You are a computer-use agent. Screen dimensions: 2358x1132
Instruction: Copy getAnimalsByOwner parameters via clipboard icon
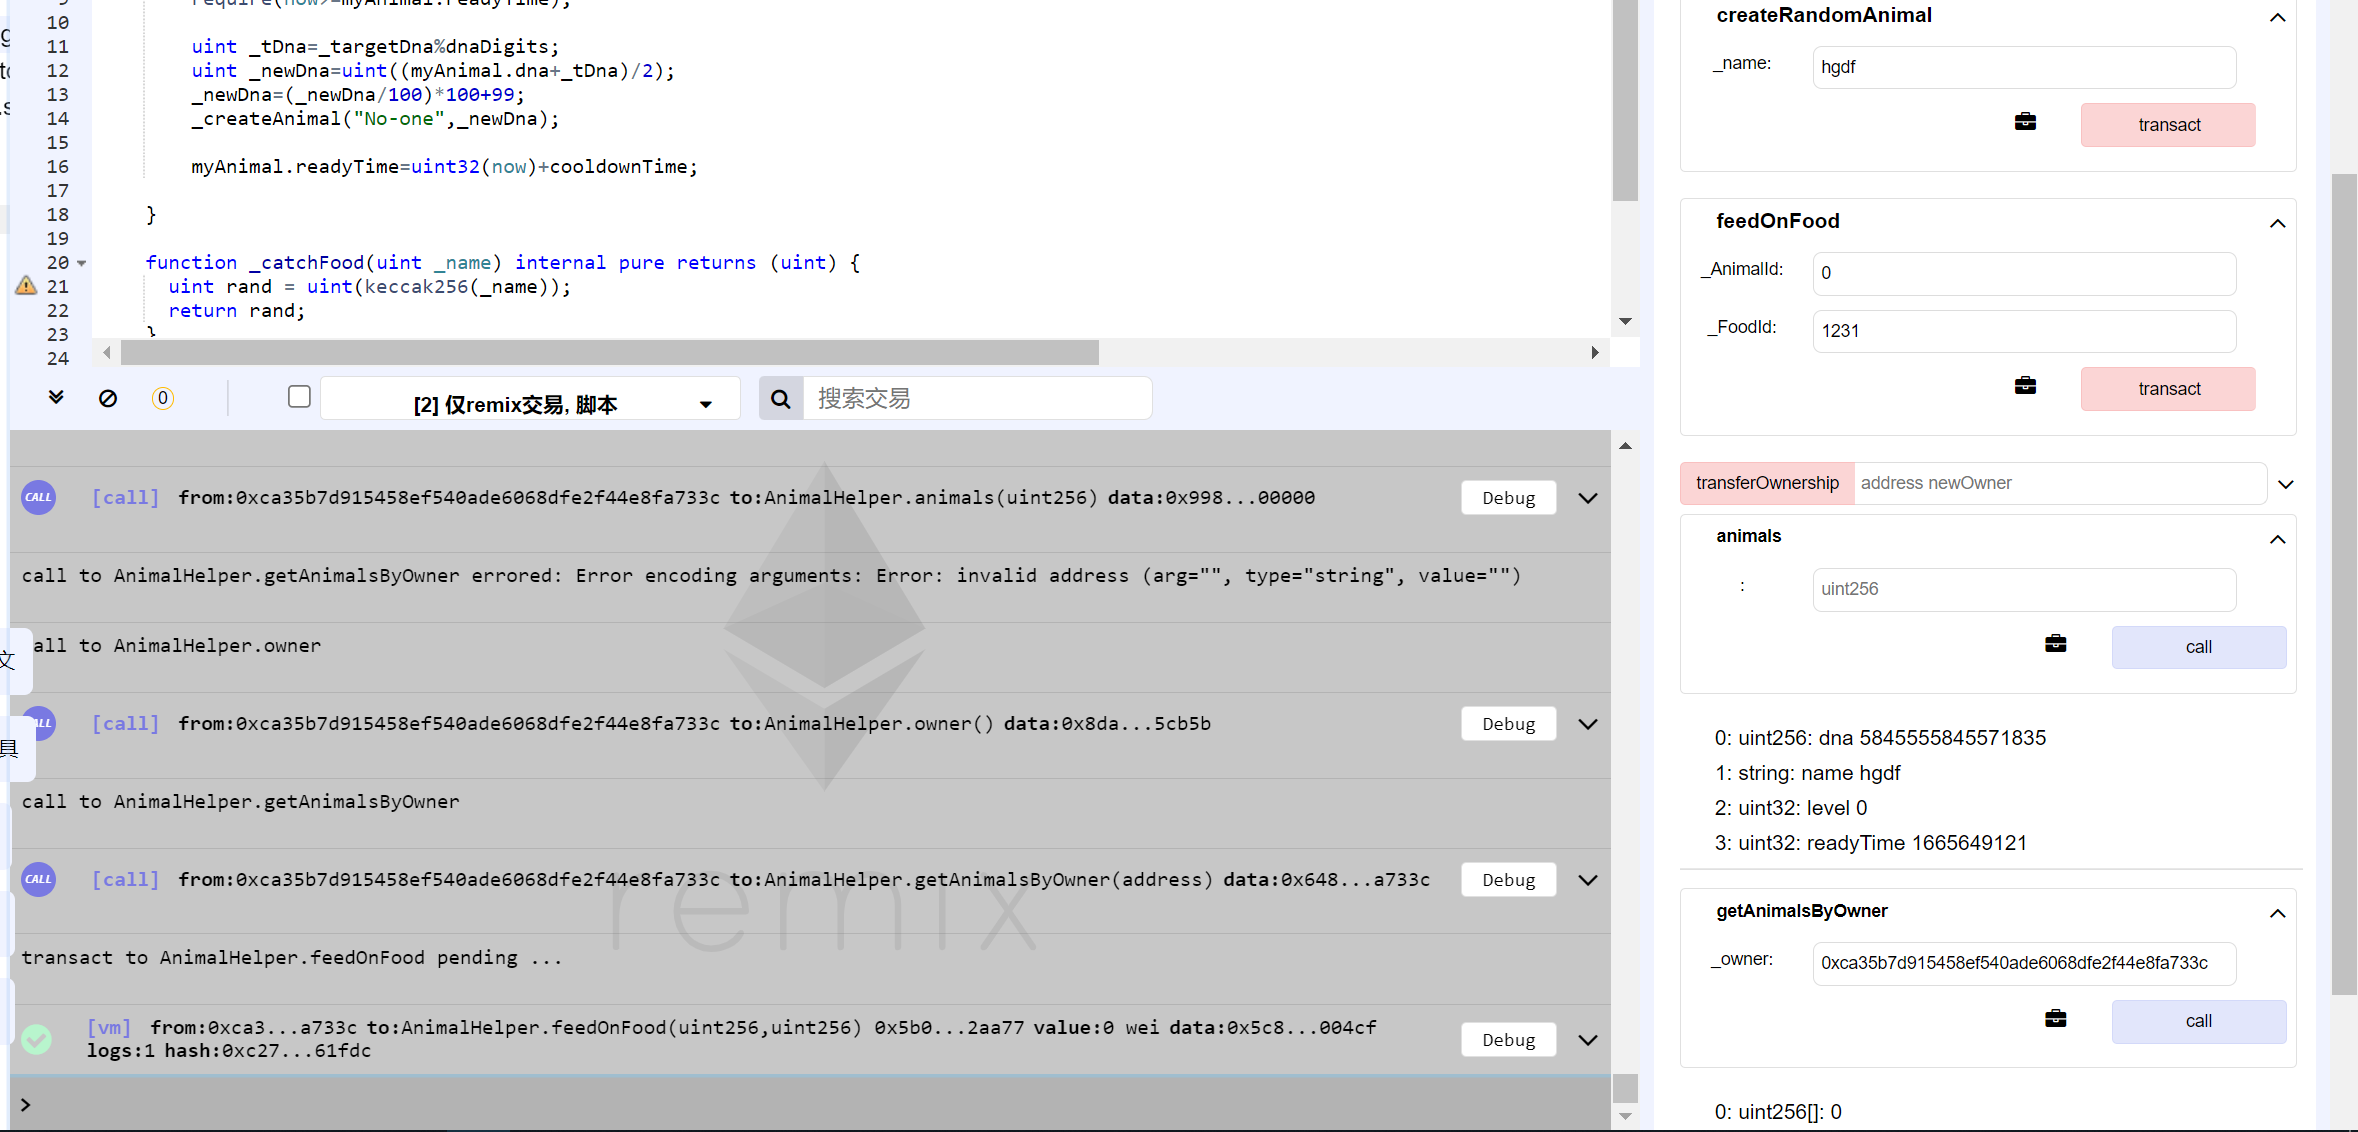2055,1019
